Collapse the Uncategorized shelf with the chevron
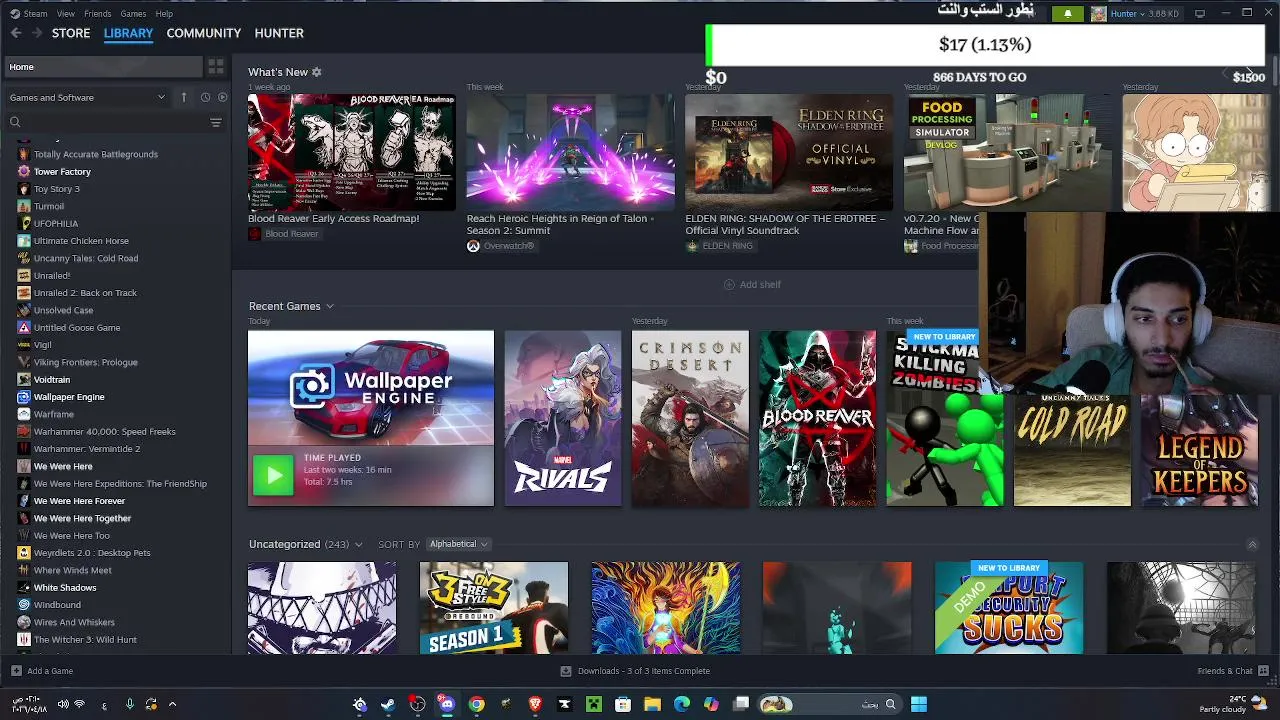The height and width of the screenshot is (720, 1280). click(1252, 544)
